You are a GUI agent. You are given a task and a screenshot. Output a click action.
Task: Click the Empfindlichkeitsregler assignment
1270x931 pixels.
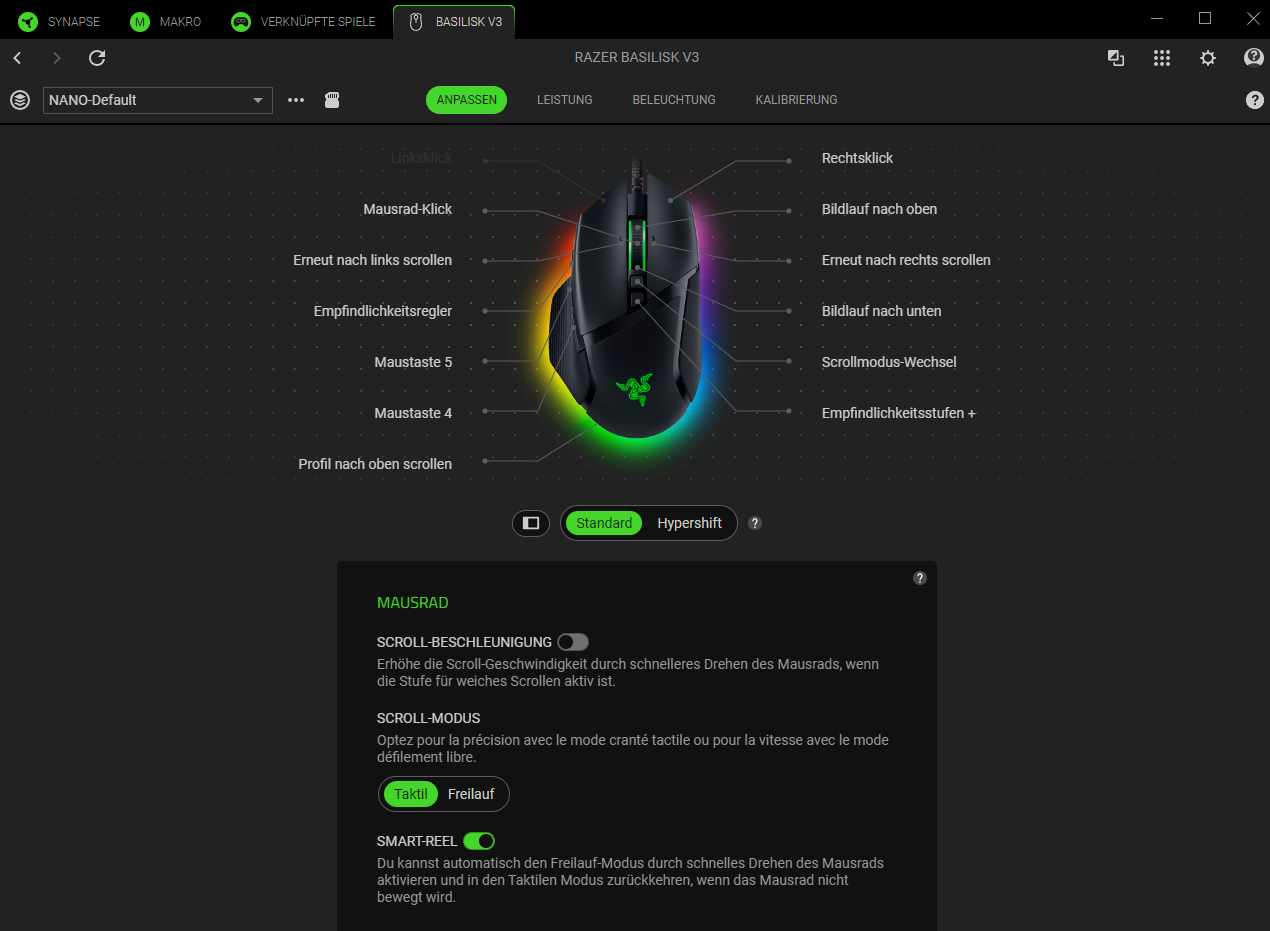(383, 311)
